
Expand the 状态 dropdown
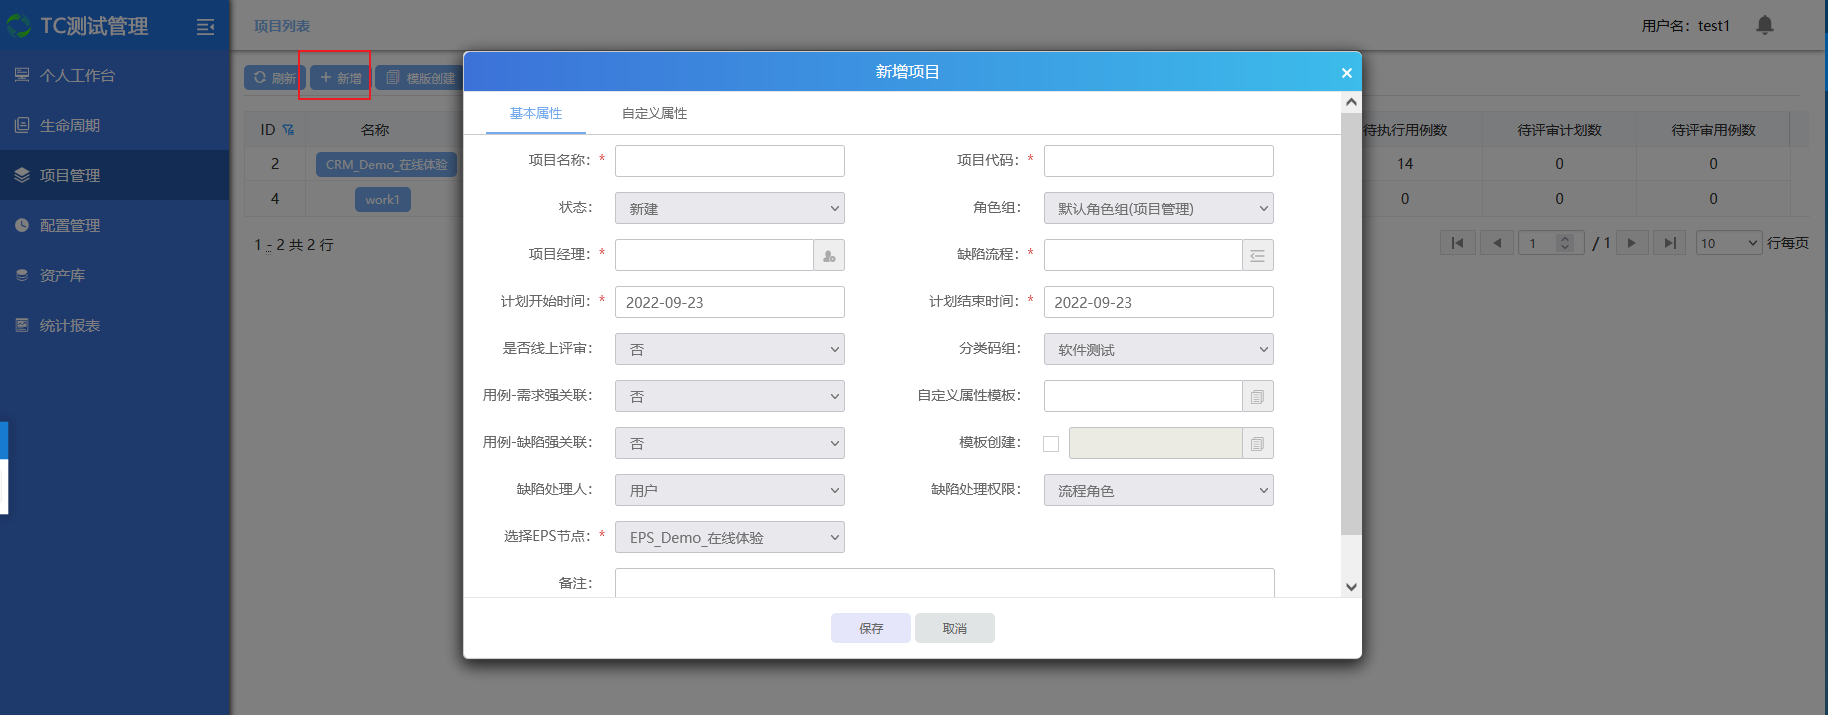(729, 209)
